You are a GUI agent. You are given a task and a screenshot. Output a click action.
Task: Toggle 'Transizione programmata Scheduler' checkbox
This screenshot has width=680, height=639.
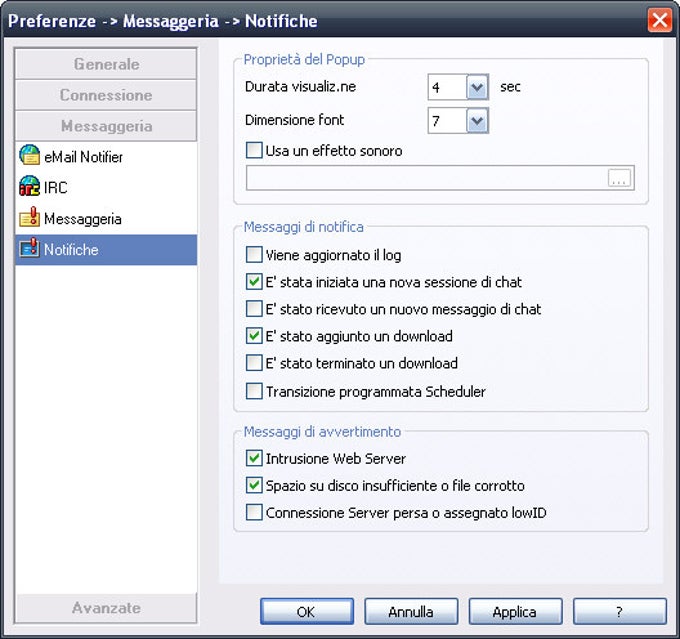pos(254,391)
